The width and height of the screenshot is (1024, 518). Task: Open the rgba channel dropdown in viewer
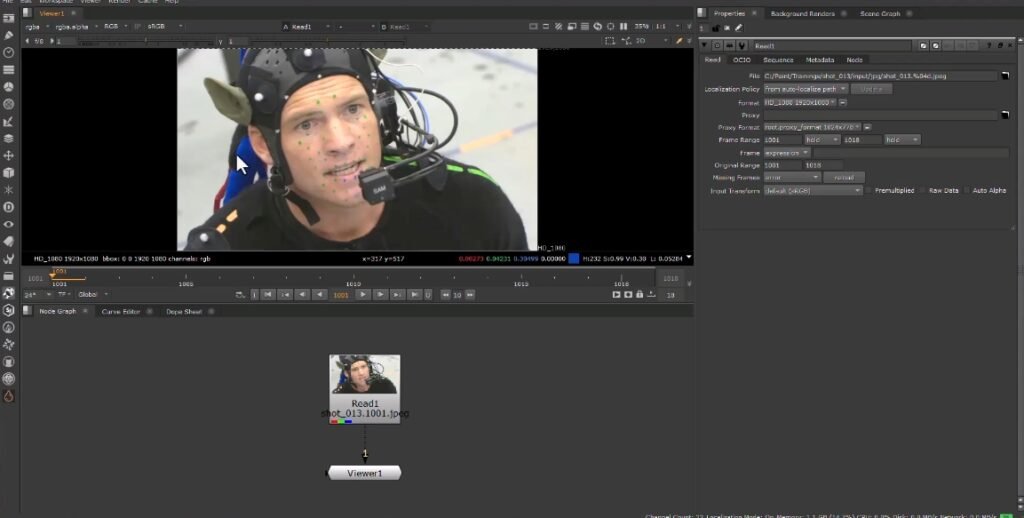point(36,27)
